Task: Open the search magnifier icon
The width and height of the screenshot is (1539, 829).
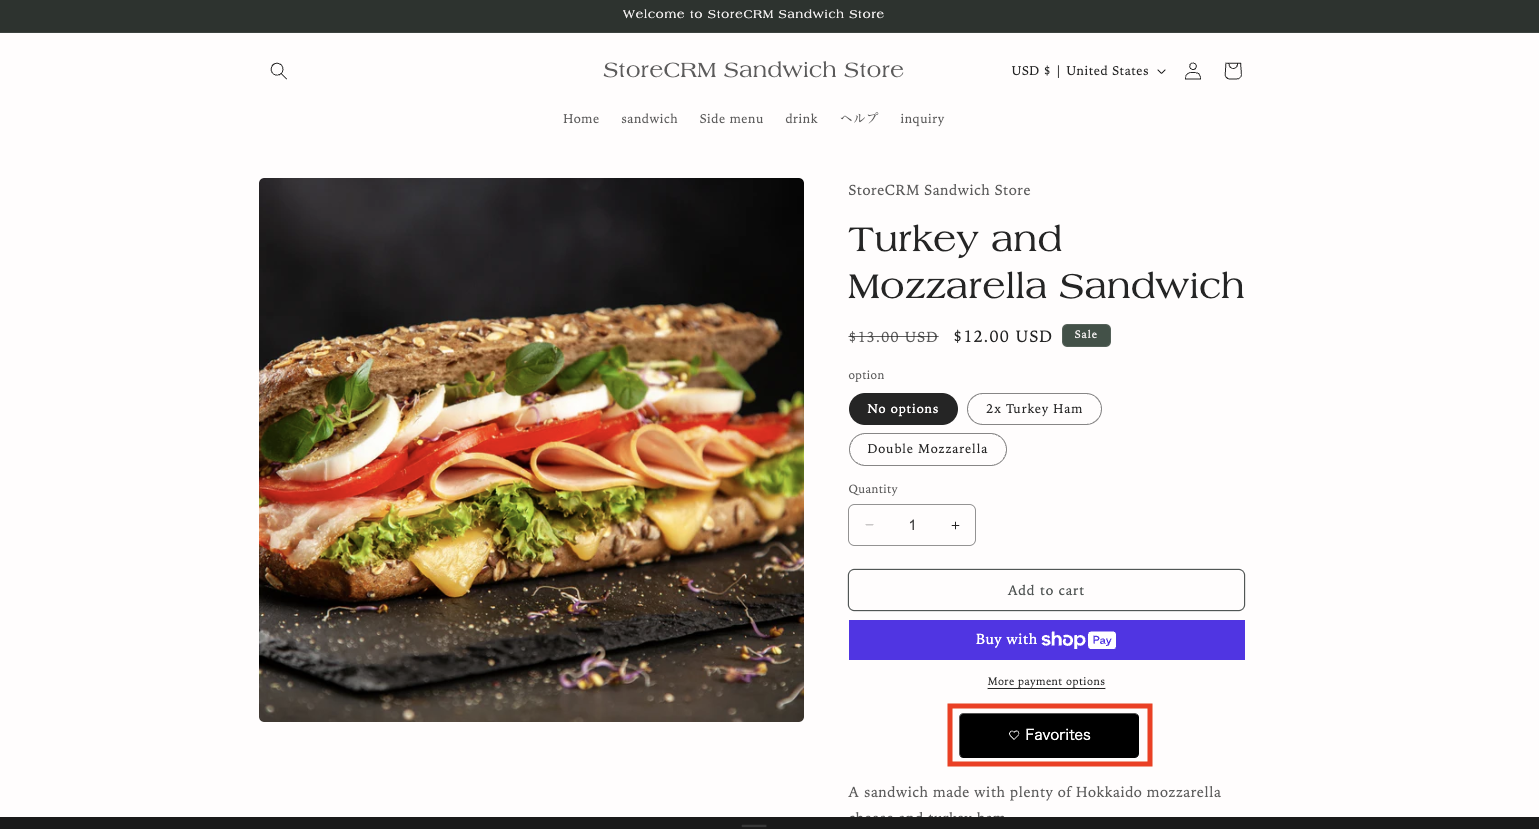Action: tap(279, 71)
